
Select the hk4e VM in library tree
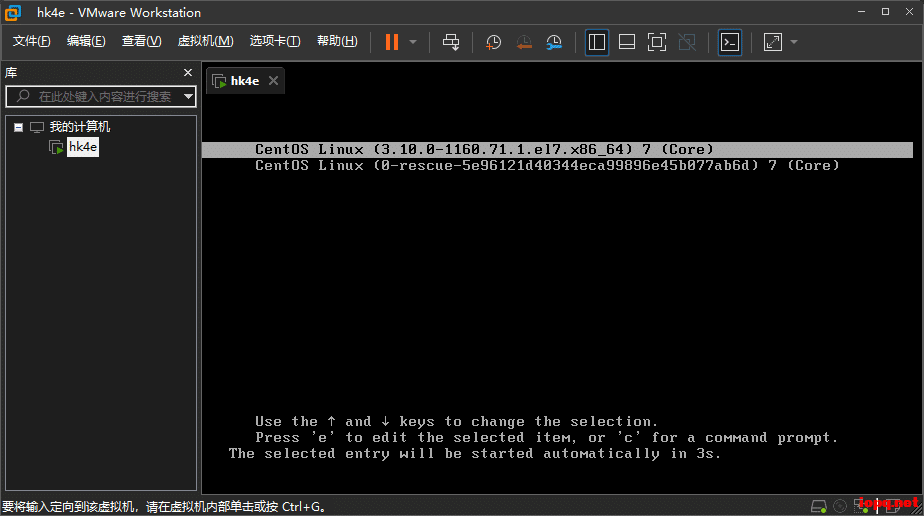click(x=82, y=147)
